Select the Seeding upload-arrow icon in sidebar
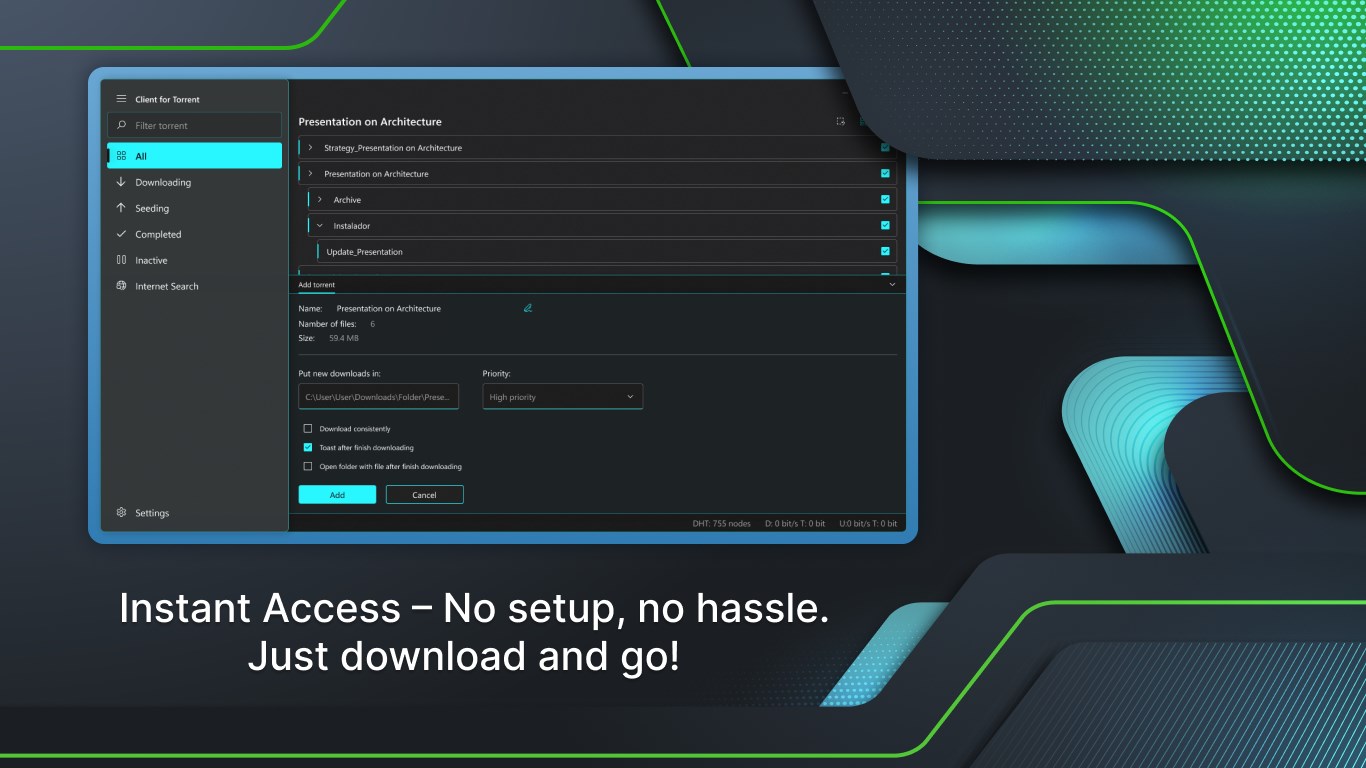The width and height of the screenshot is (1366, 768). click(122, 208)
